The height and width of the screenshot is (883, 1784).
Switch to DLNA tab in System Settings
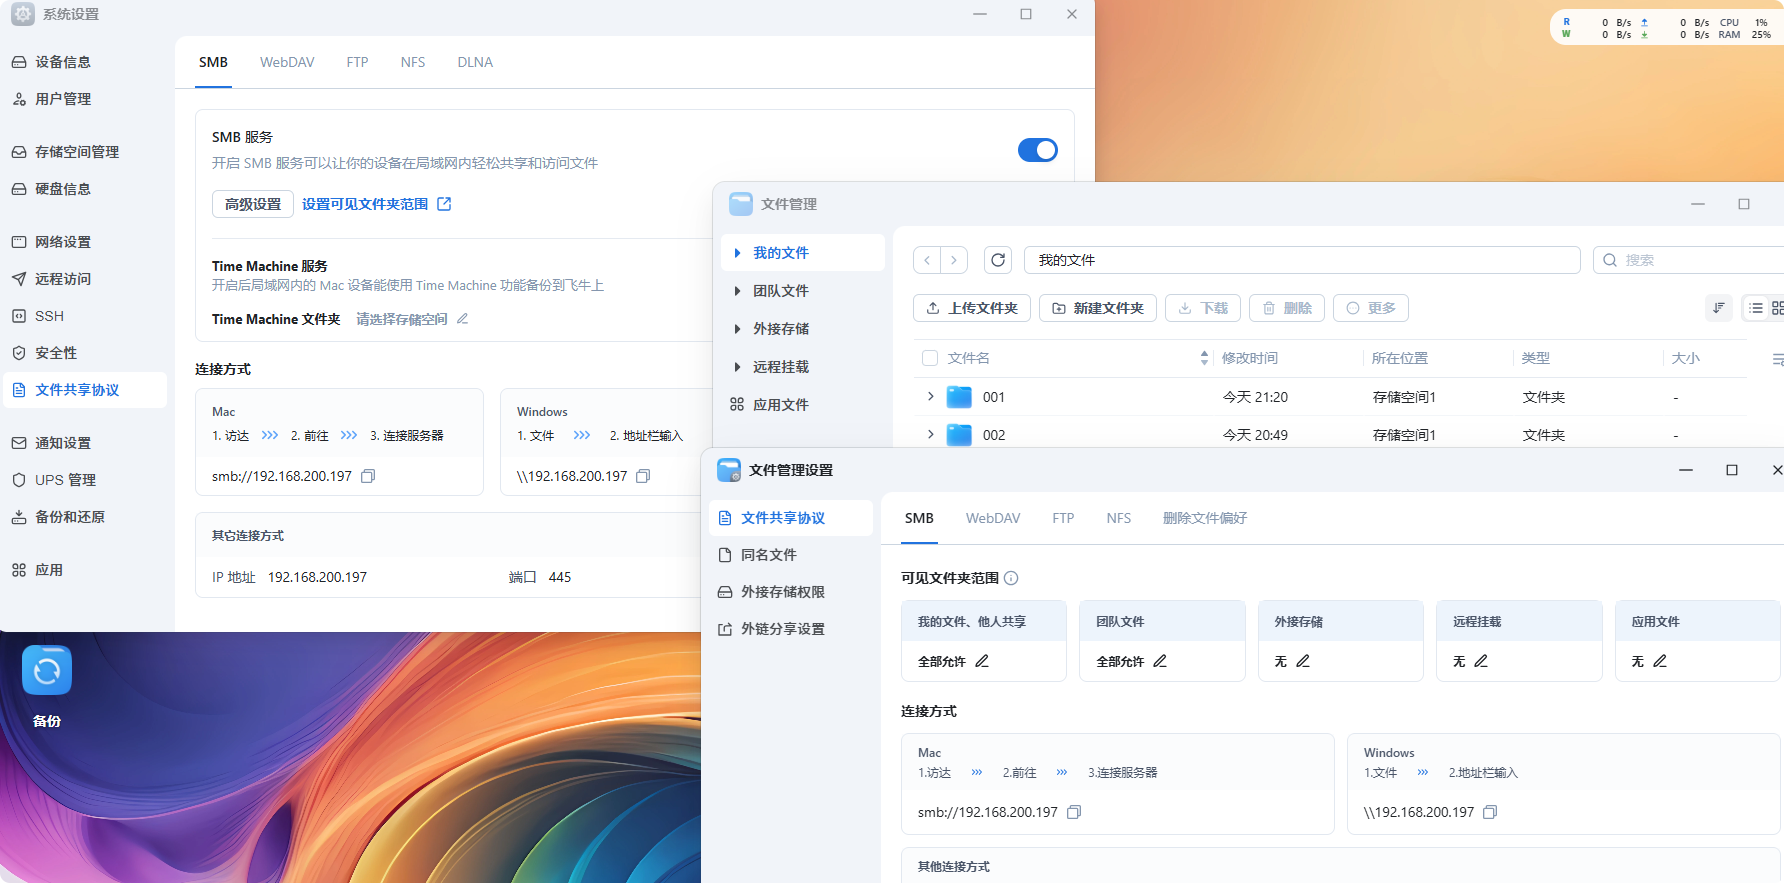pos(475,62)
